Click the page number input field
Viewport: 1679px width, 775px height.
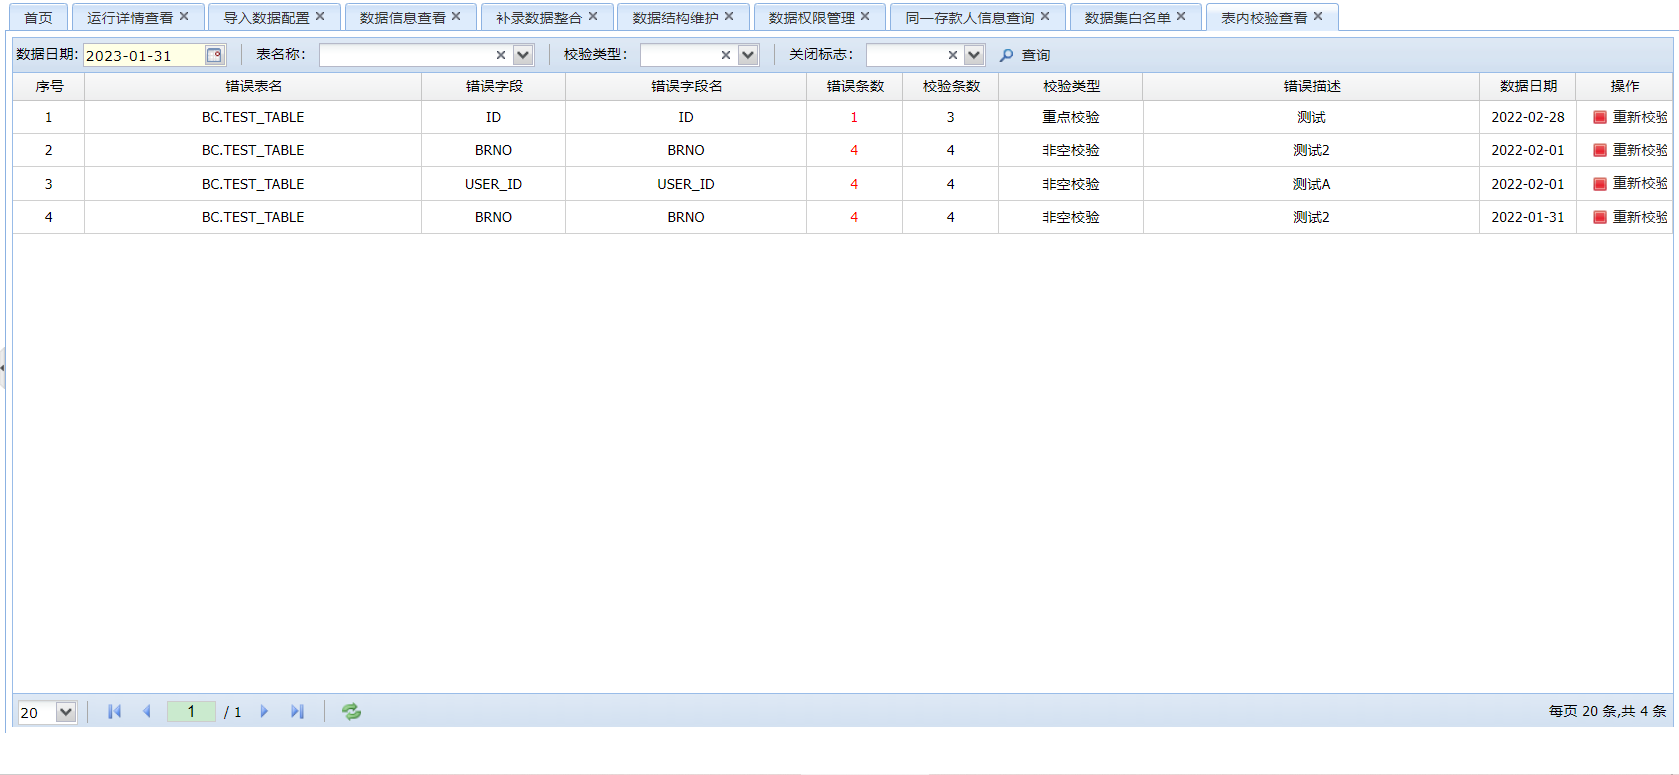point(191,711)
